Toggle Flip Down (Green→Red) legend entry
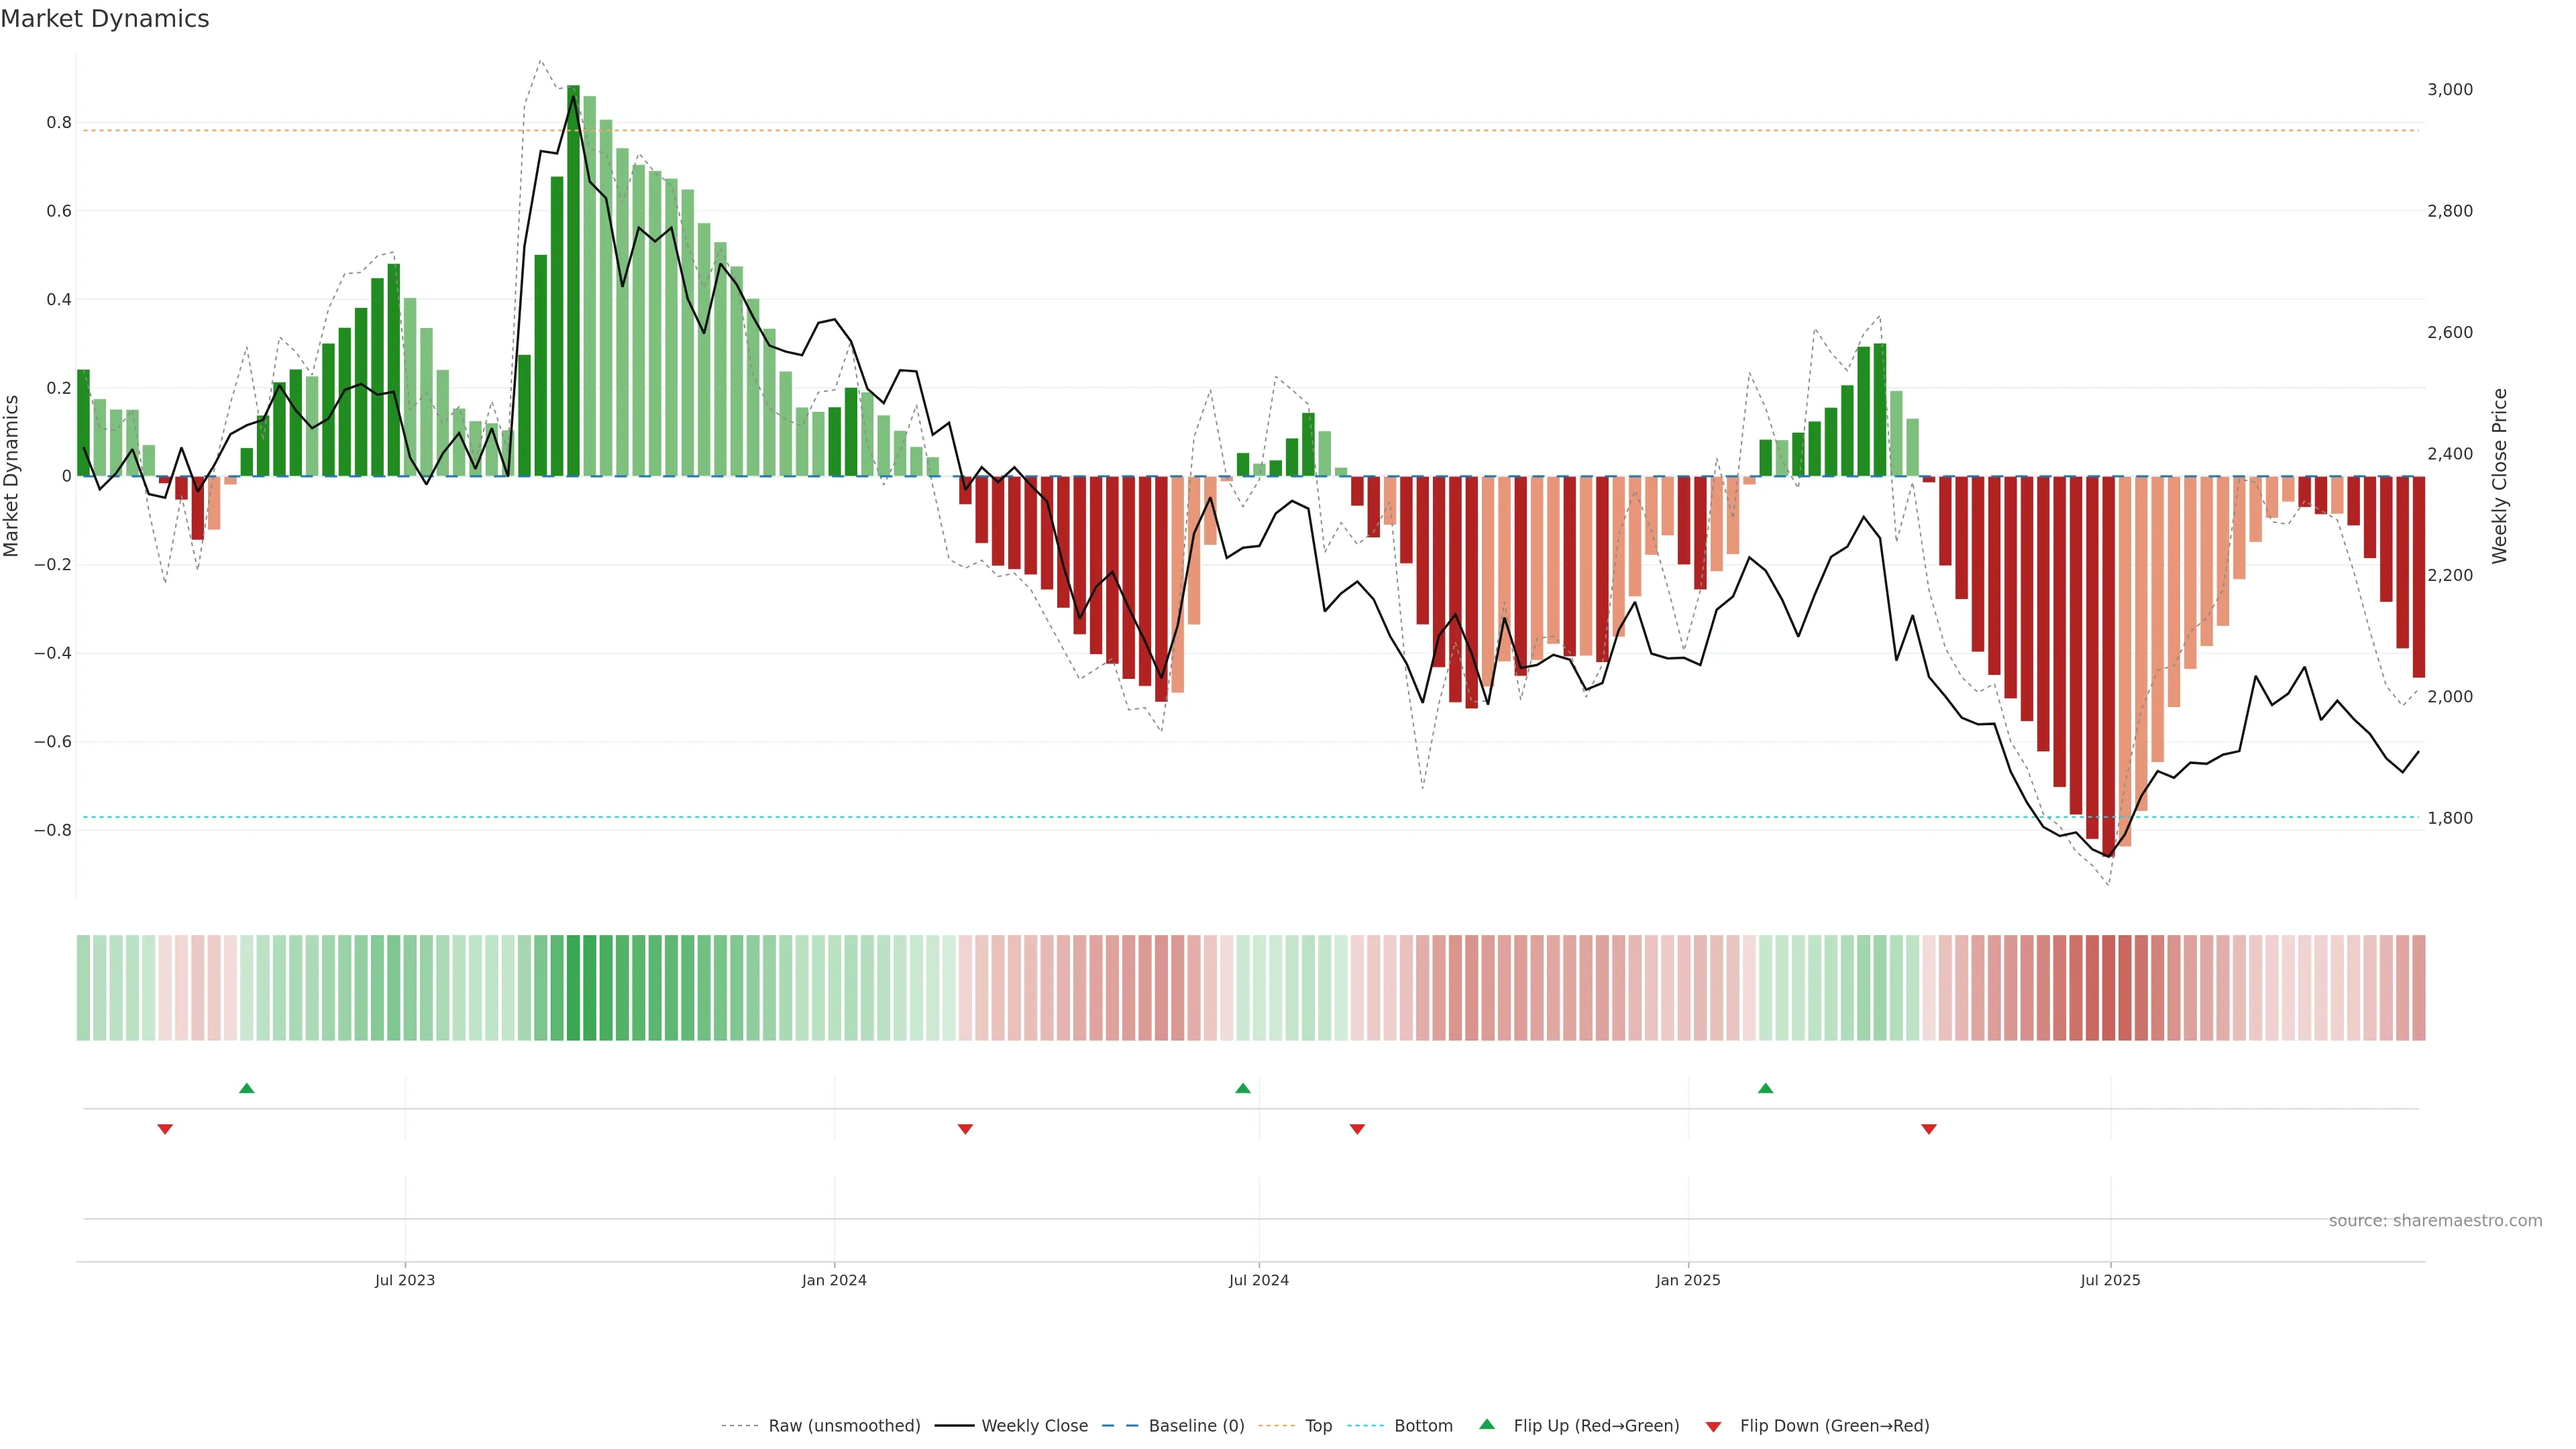 (1834, 1426)
